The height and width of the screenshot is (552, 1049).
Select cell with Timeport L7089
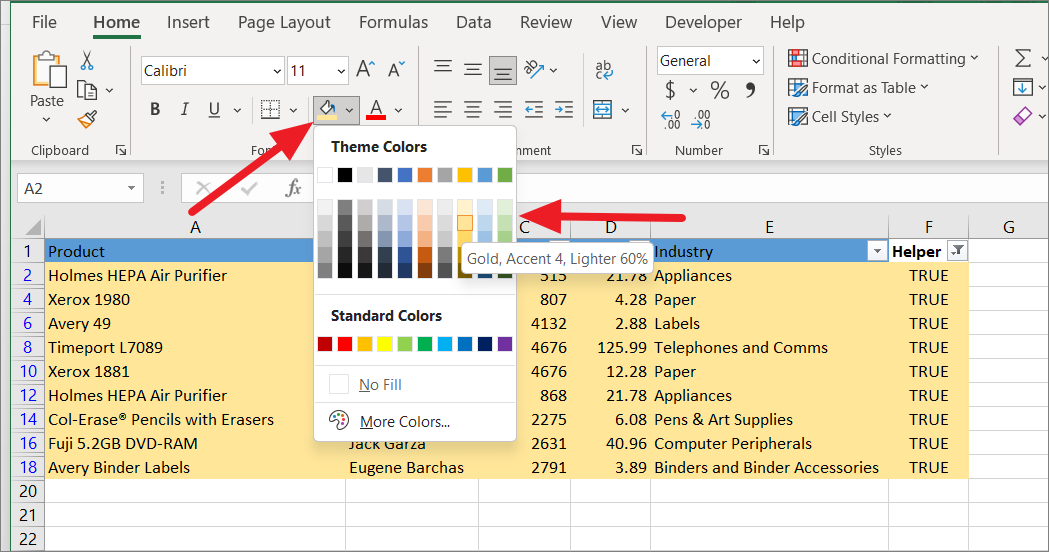click(x=195, y=347)
